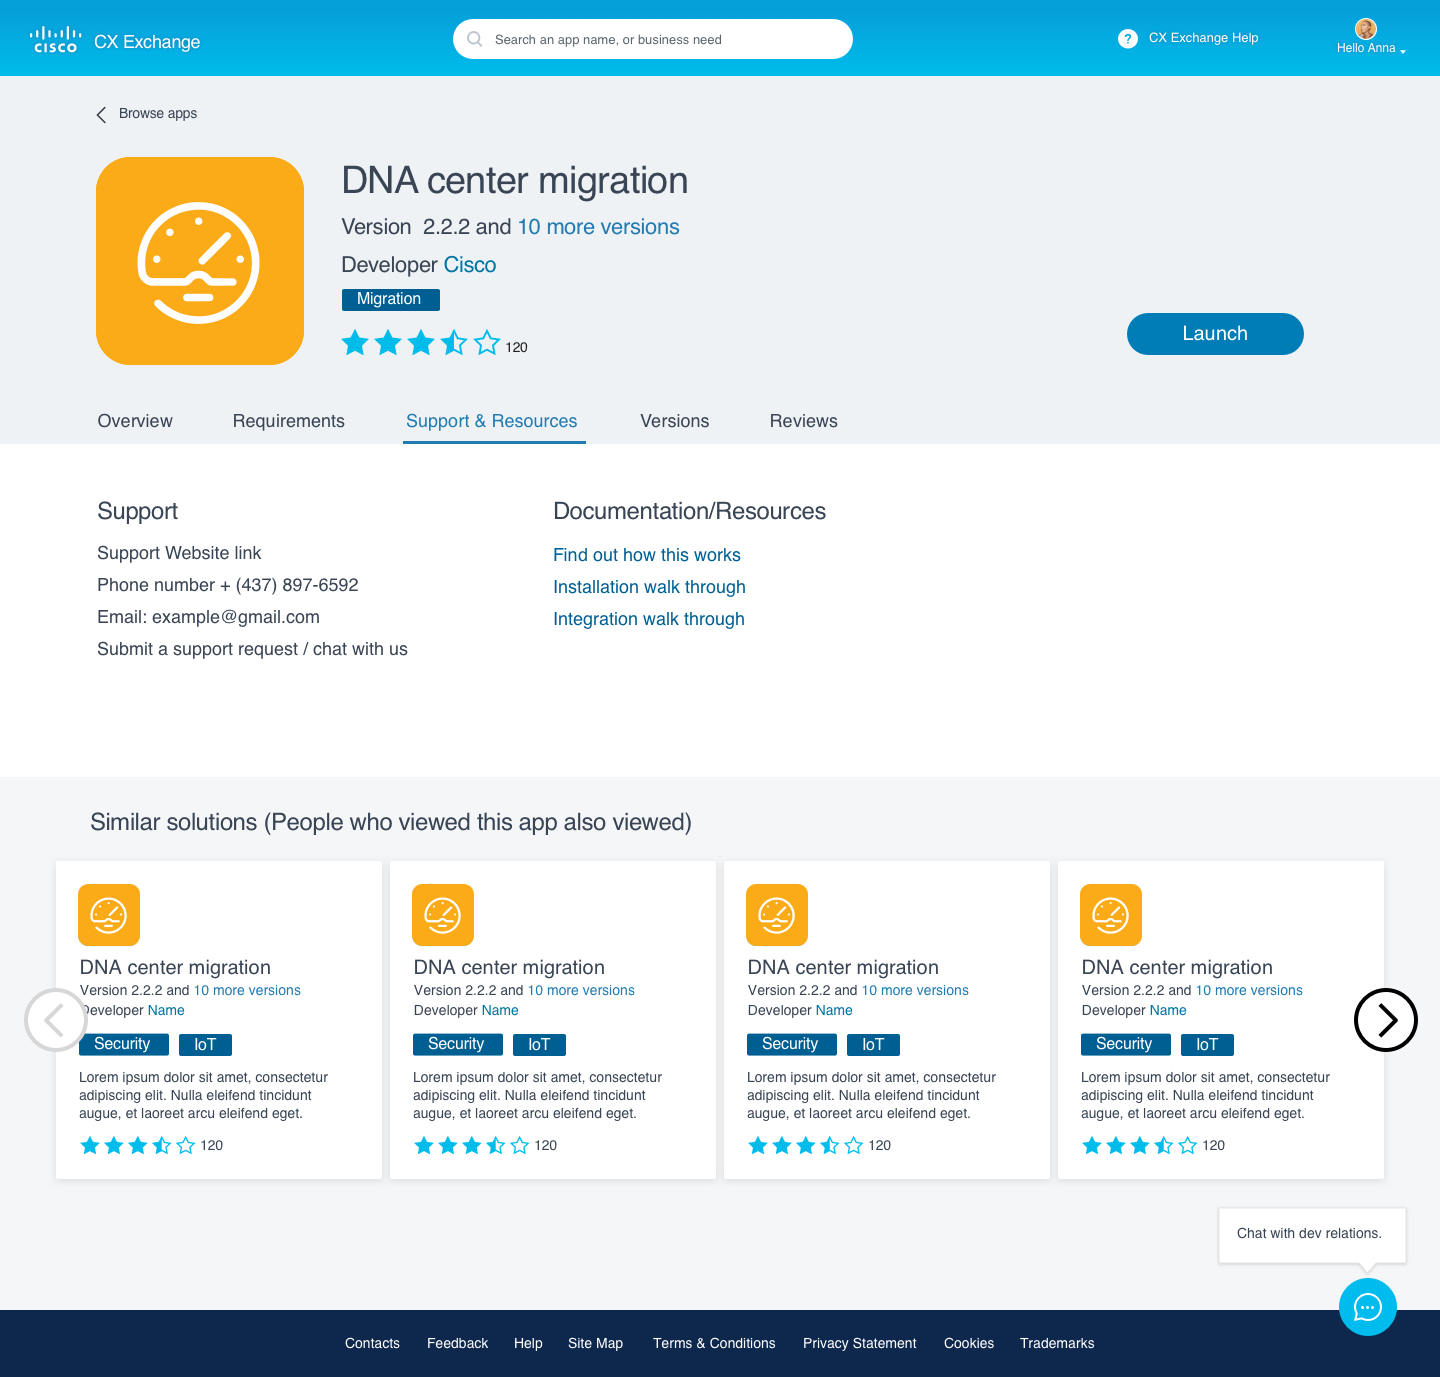
Task: Click the Migration tag
Action: coord(390,299)
